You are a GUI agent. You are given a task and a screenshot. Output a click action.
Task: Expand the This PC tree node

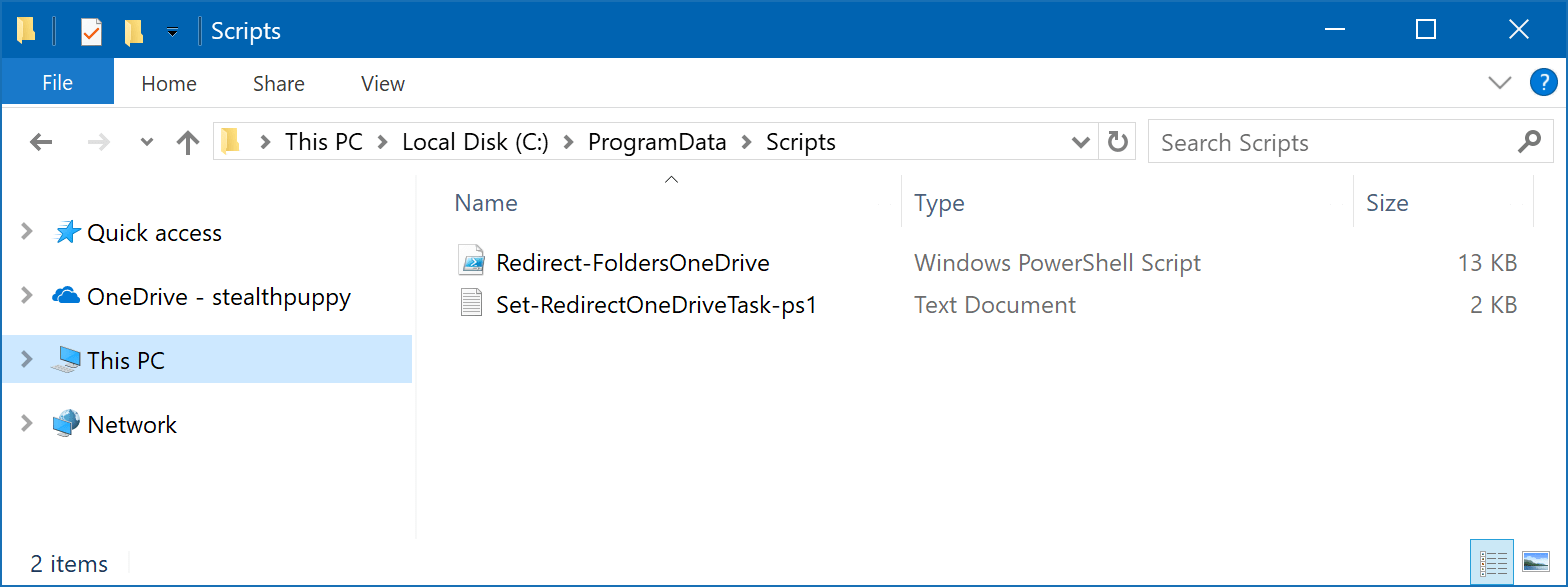(x=27, y=360)
